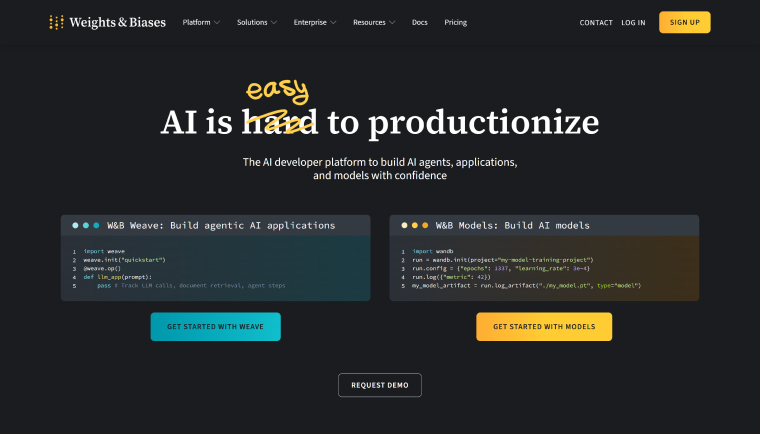This screenshot has height=434, width=760.
Task: Click the W&B Weave code window title
Action: (x=221, y=225)
